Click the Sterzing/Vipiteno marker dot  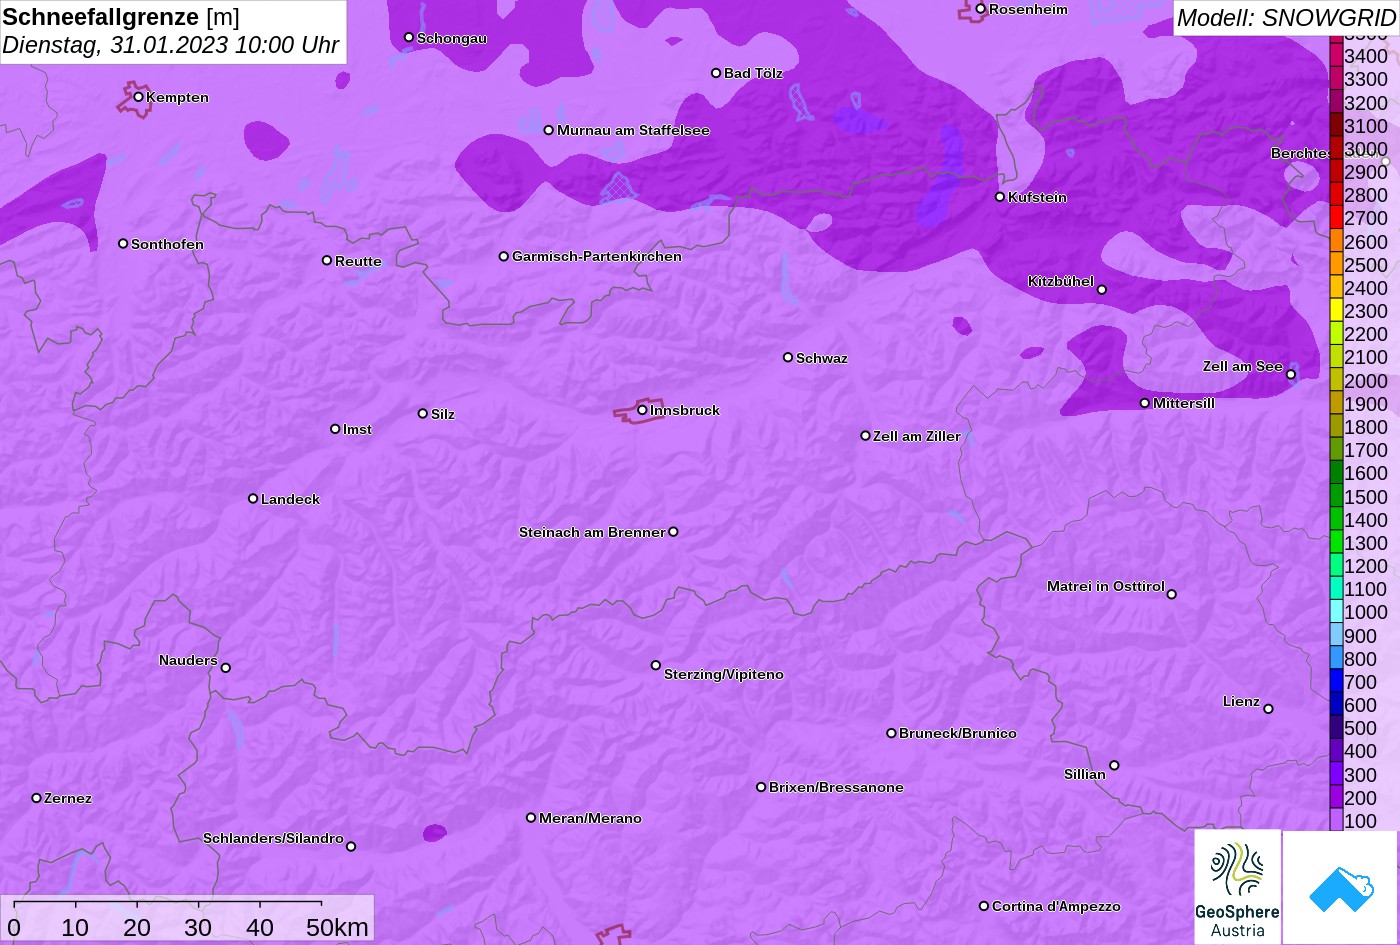(655, 665)
